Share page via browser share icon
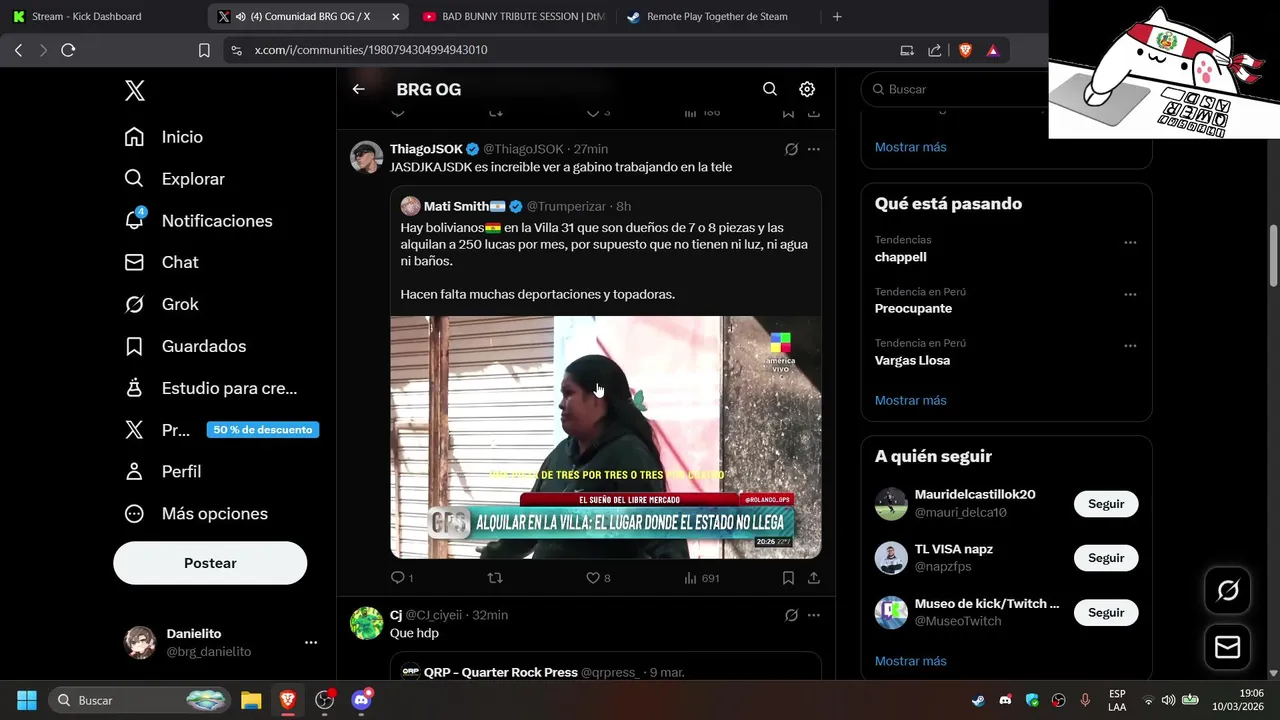 tap(934, 50)
